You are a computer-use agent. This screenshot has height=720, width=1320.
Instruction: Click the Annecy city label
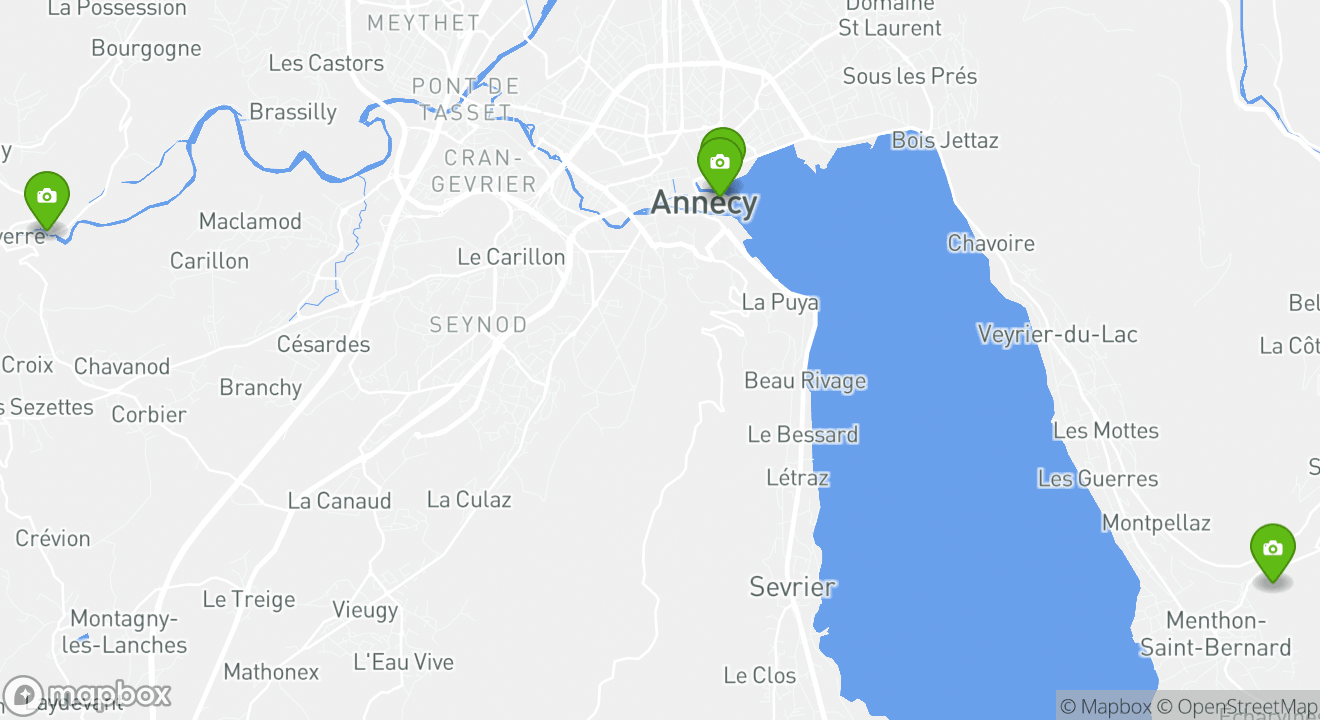tap(704, 203)
